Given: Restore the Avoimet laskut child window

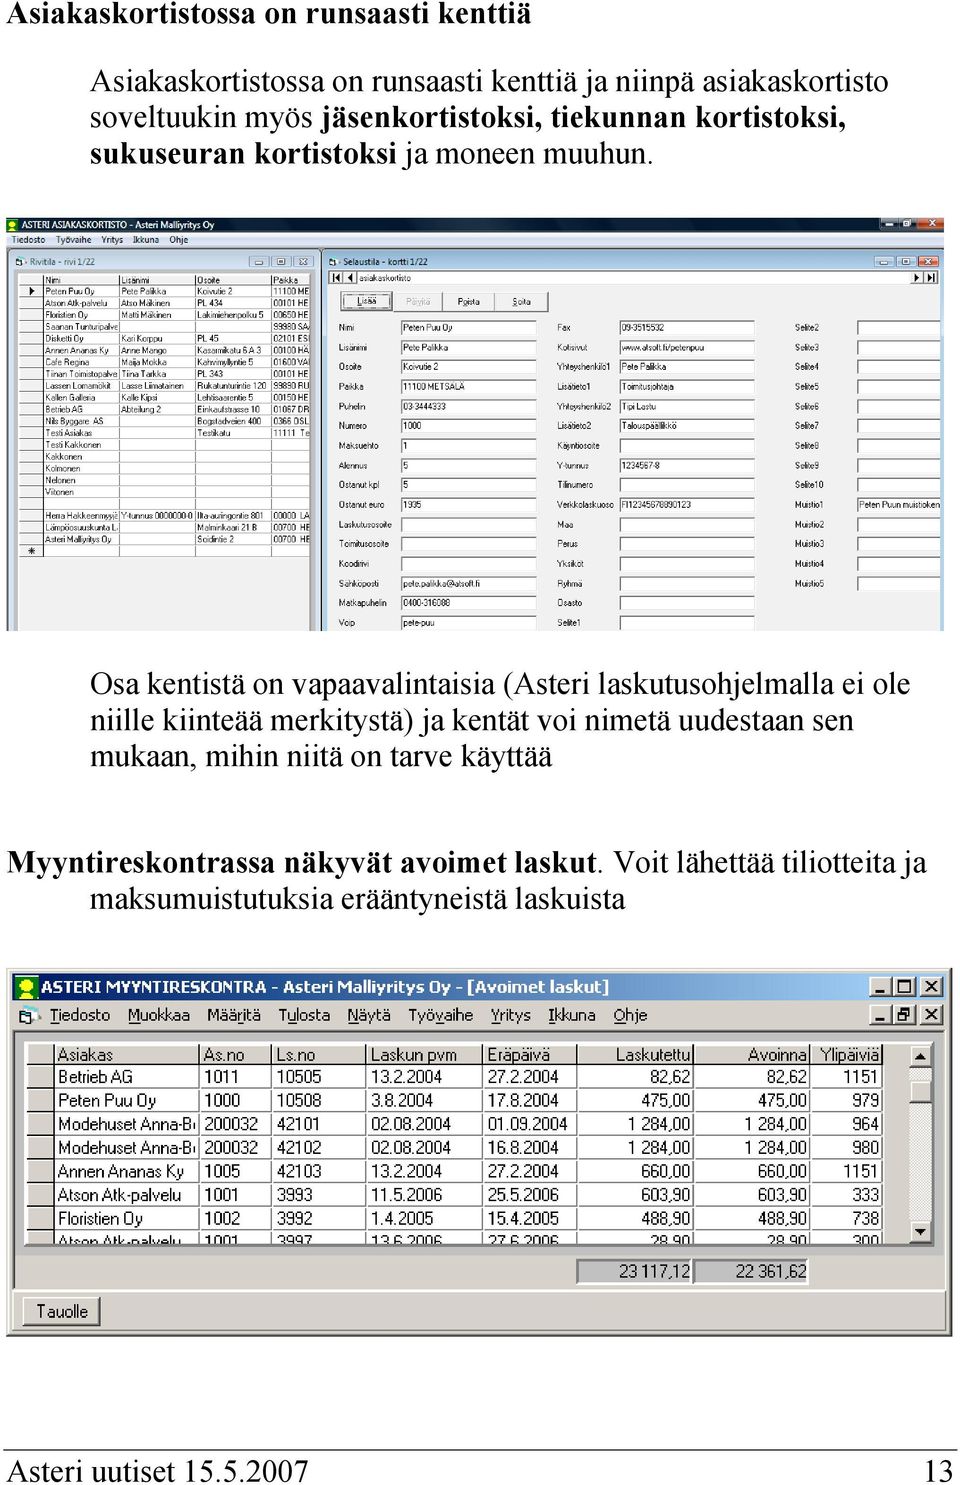Looking at the screenshot, I should (904, 1015).
